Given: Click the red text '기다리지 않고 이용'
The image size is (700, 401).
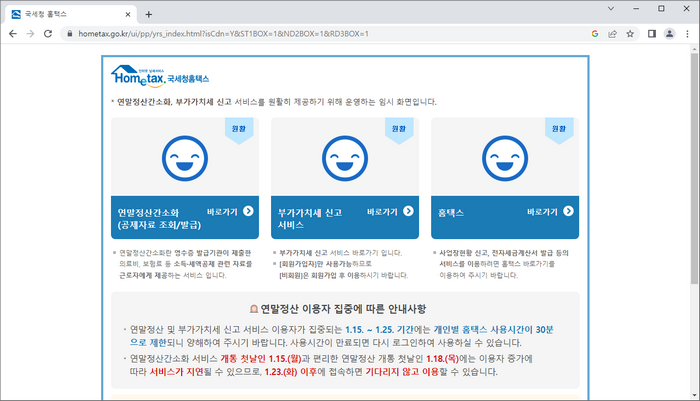Looking at the screenshot, I should 402,372.
